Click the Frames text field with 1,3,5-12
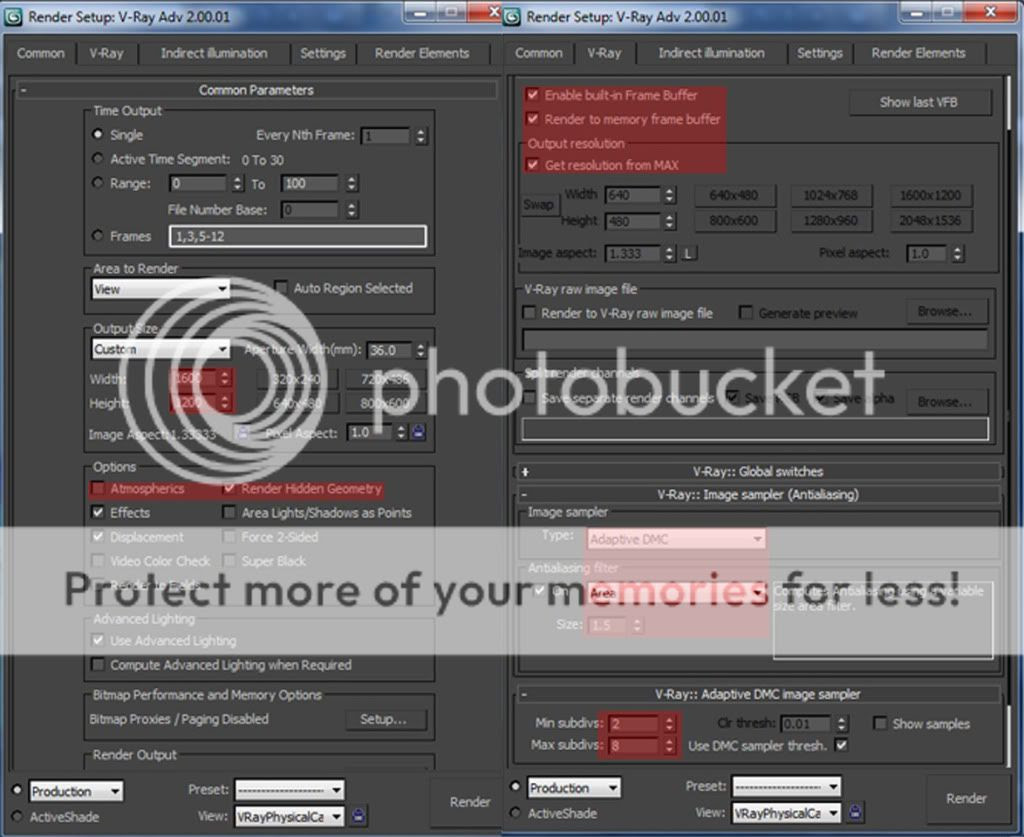Image resolution: width=1024 pixels, height=837 pixels. click(x=298, y=236)
